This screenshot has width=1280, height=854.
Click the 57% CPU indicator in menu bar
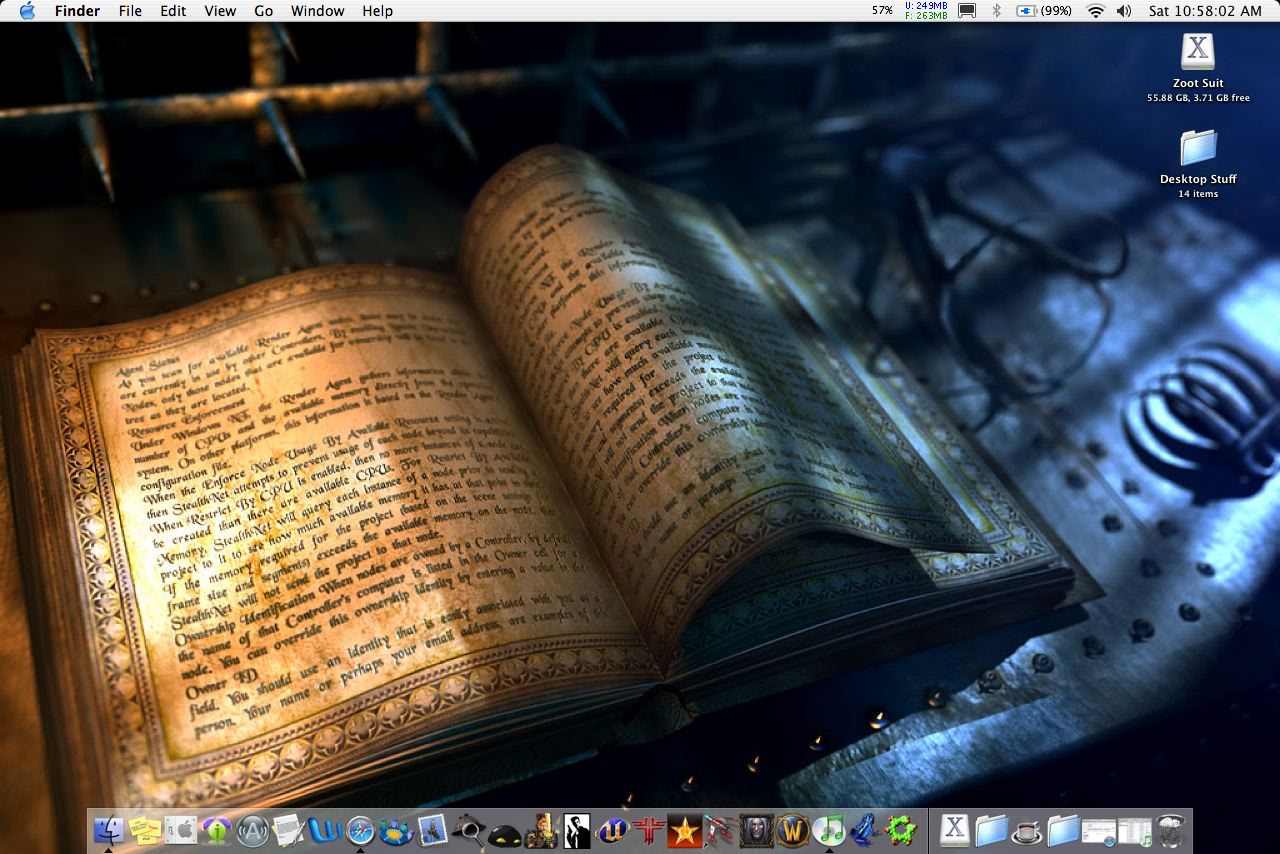[882, 11]
